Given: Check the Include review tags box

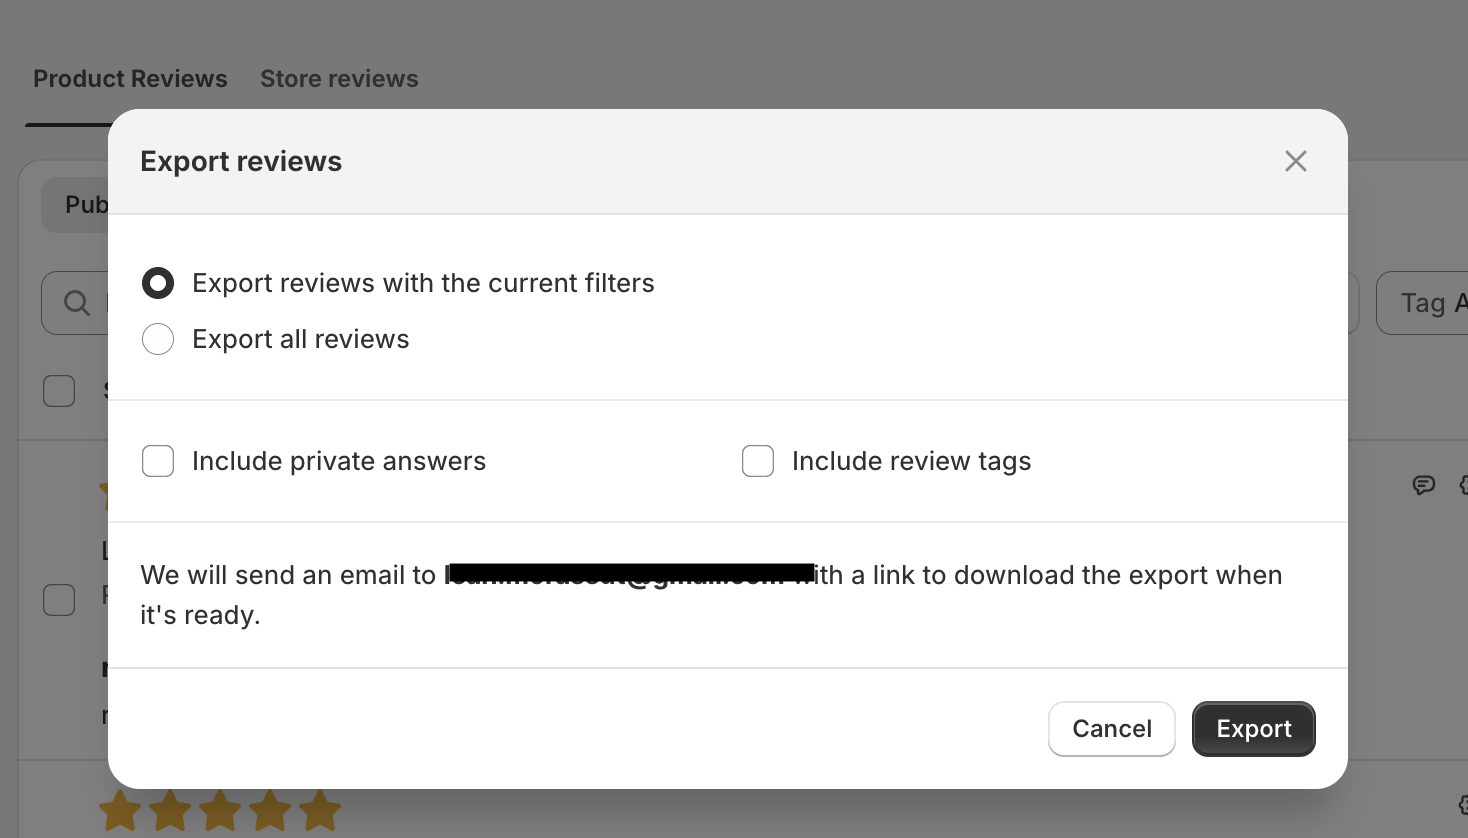Looking at the screenshot, I should pos(758,461).
